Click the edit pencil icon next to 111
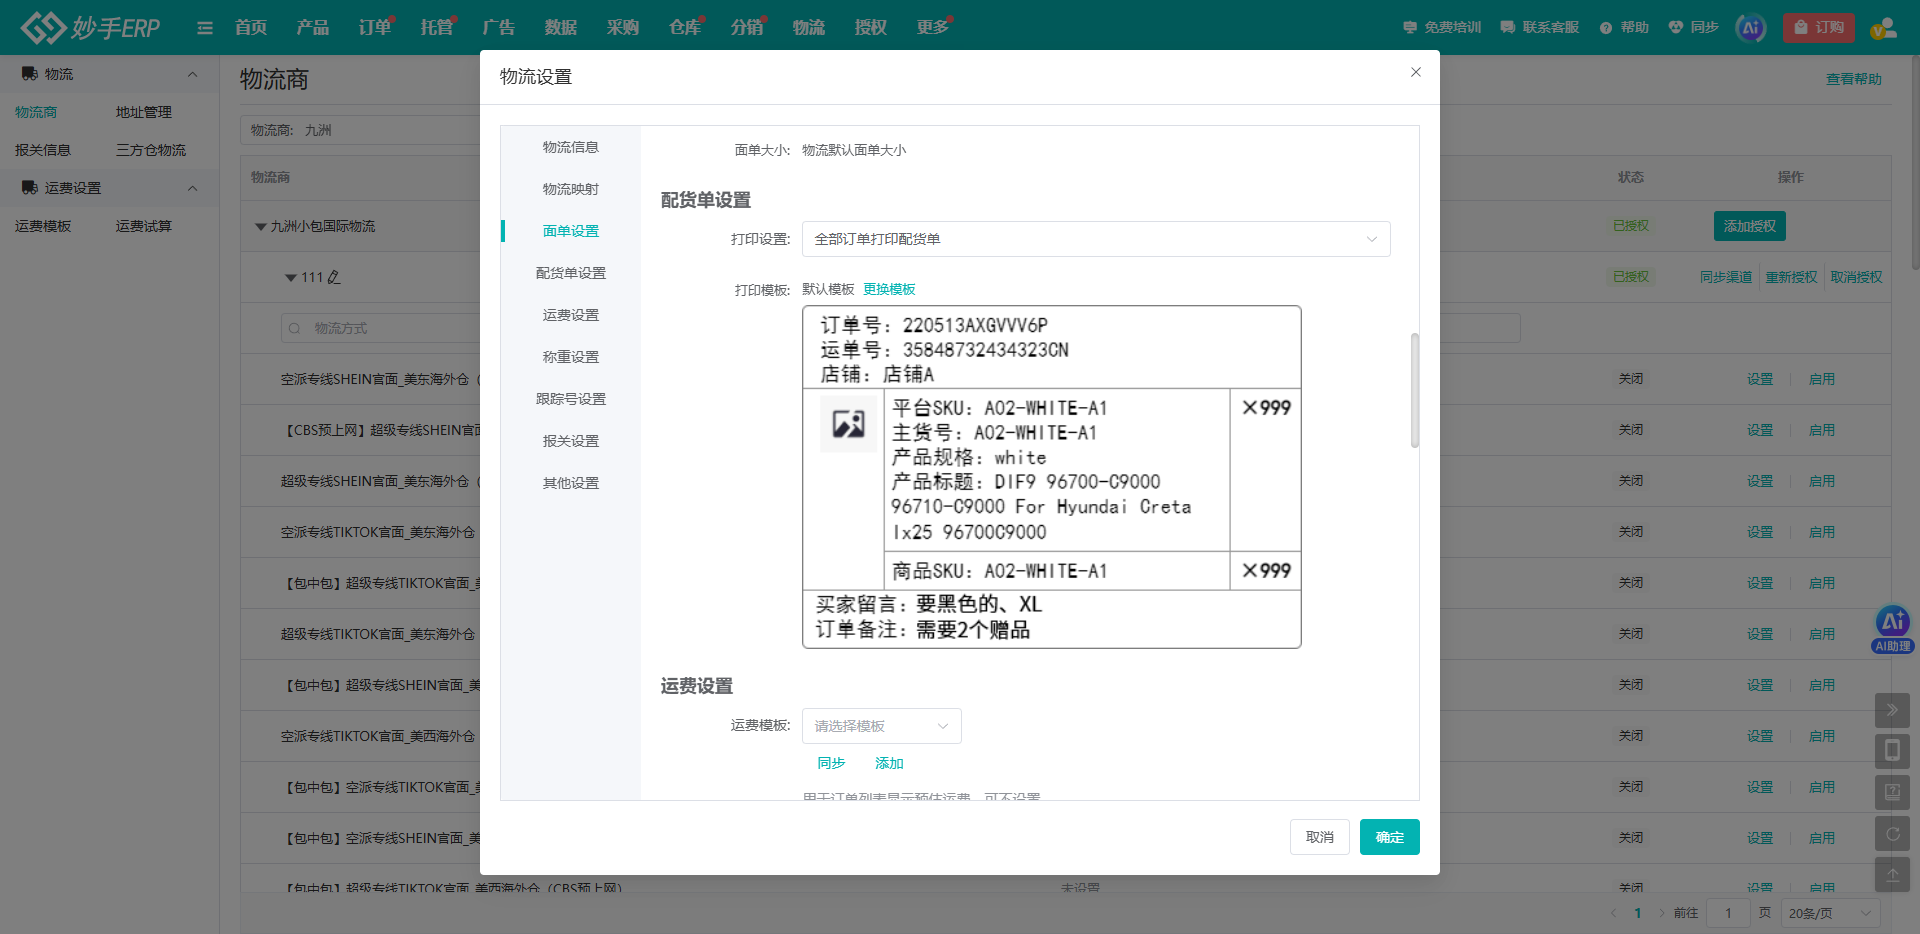 coord(334,277)
